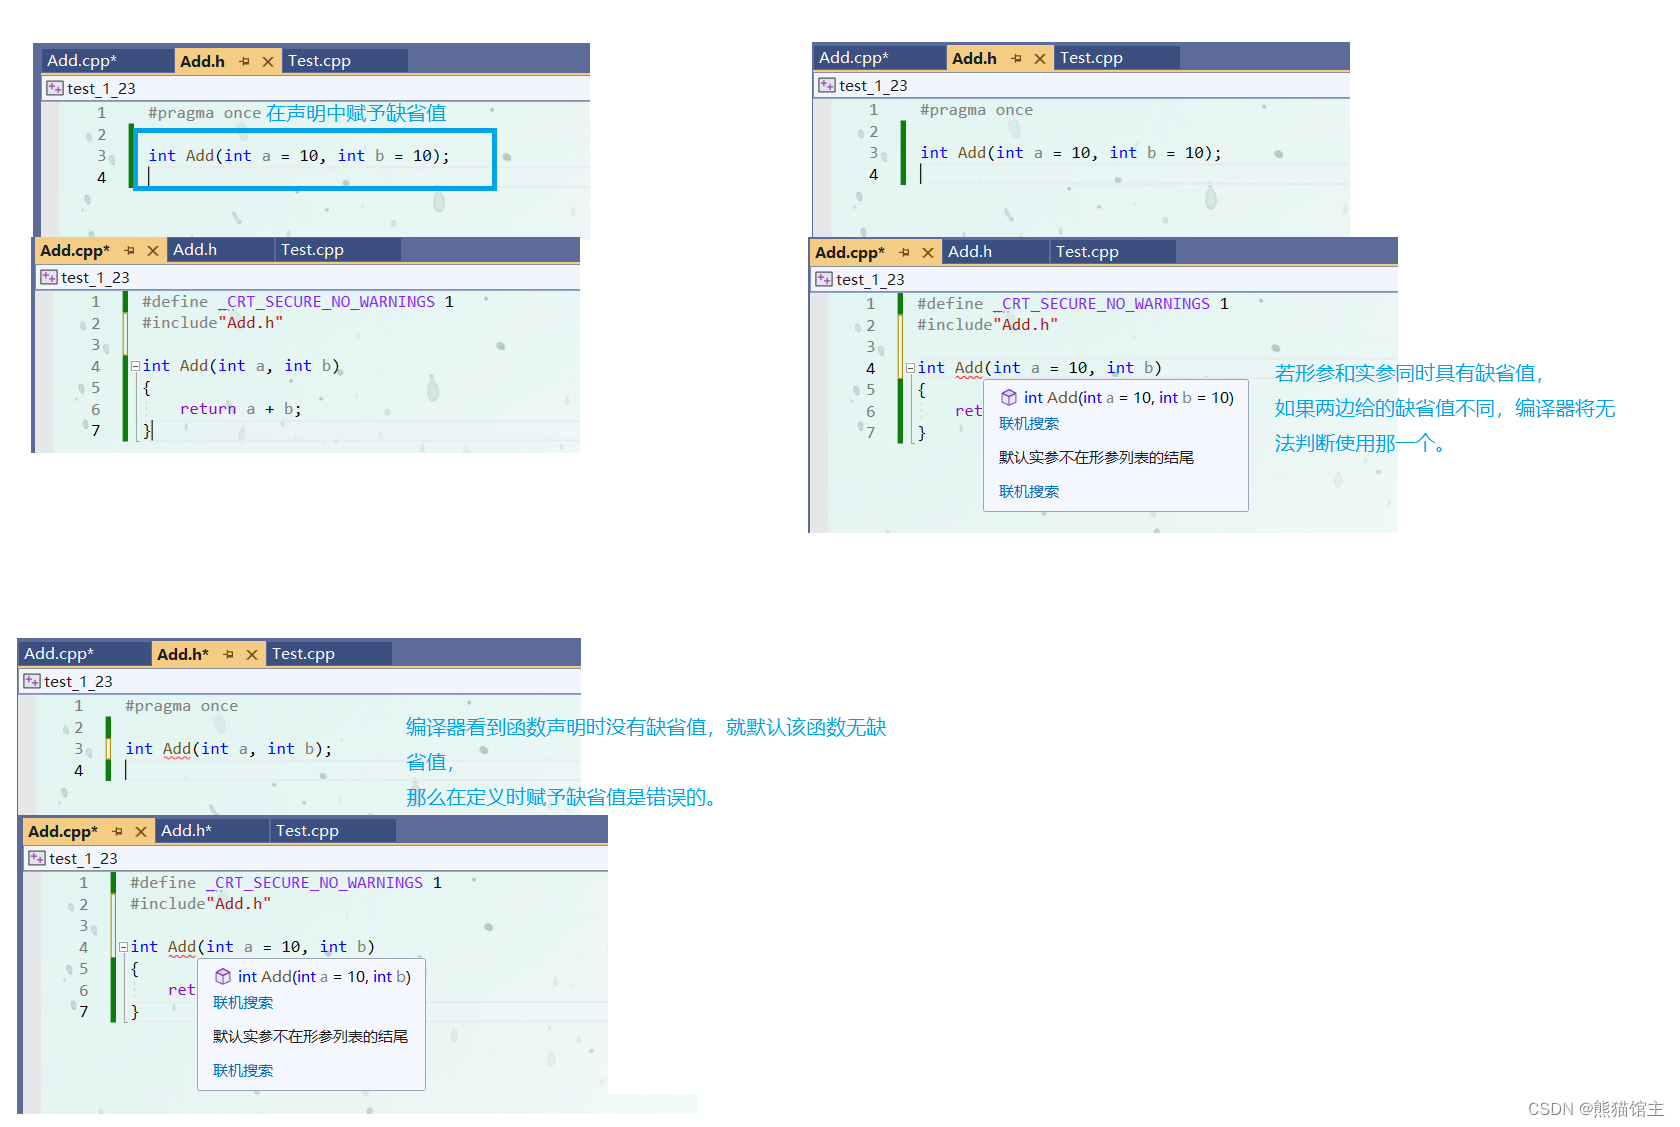Close the Add.h tab in top-left header pane
The height and width of the screenshot is (1127, 1680).
pos(268,62)
